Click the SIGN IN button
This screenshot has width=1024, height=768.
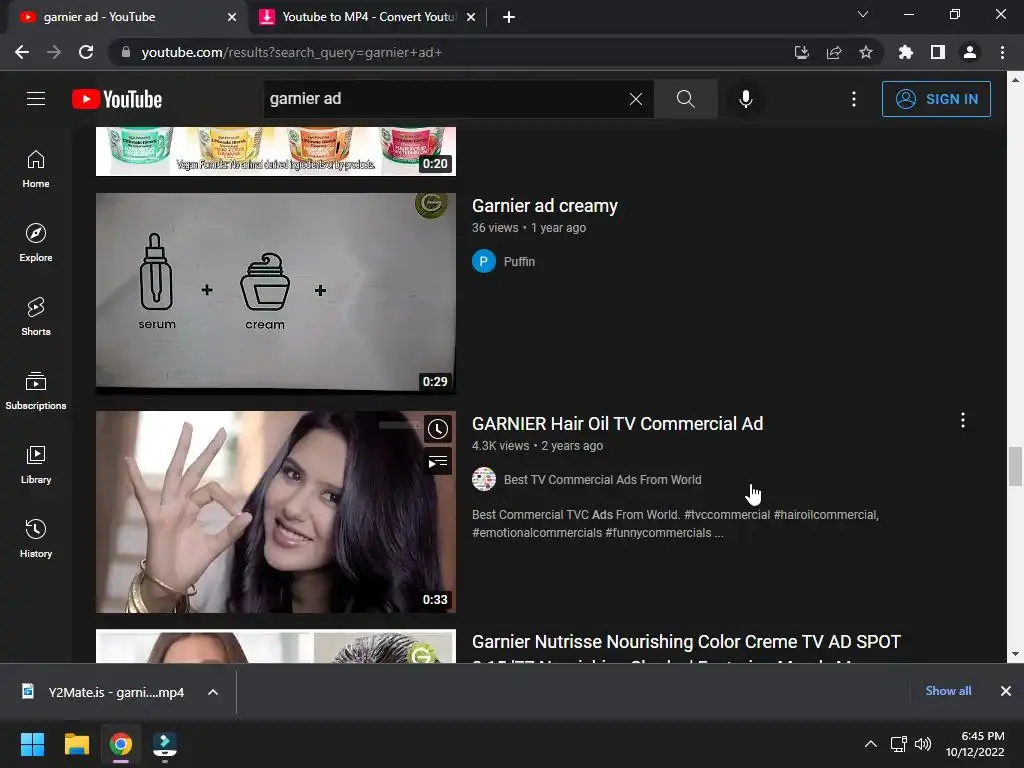coord(936,99)
